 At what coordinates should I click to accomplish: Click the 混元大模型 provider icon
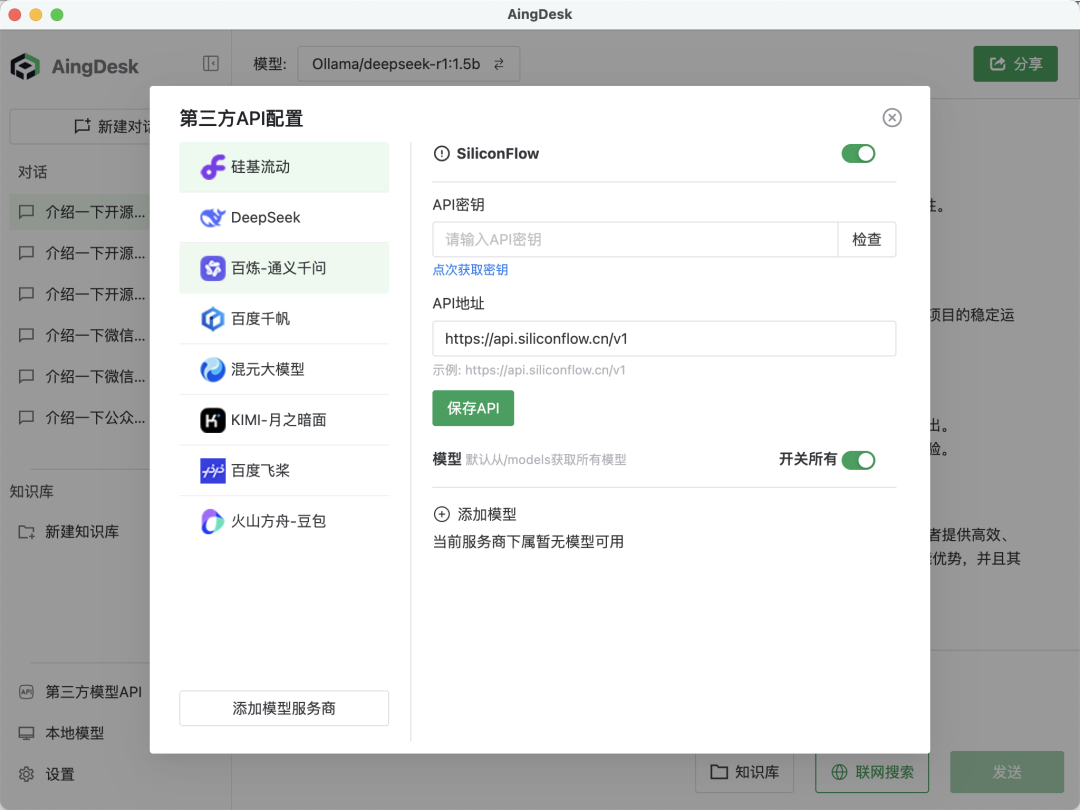213,370
